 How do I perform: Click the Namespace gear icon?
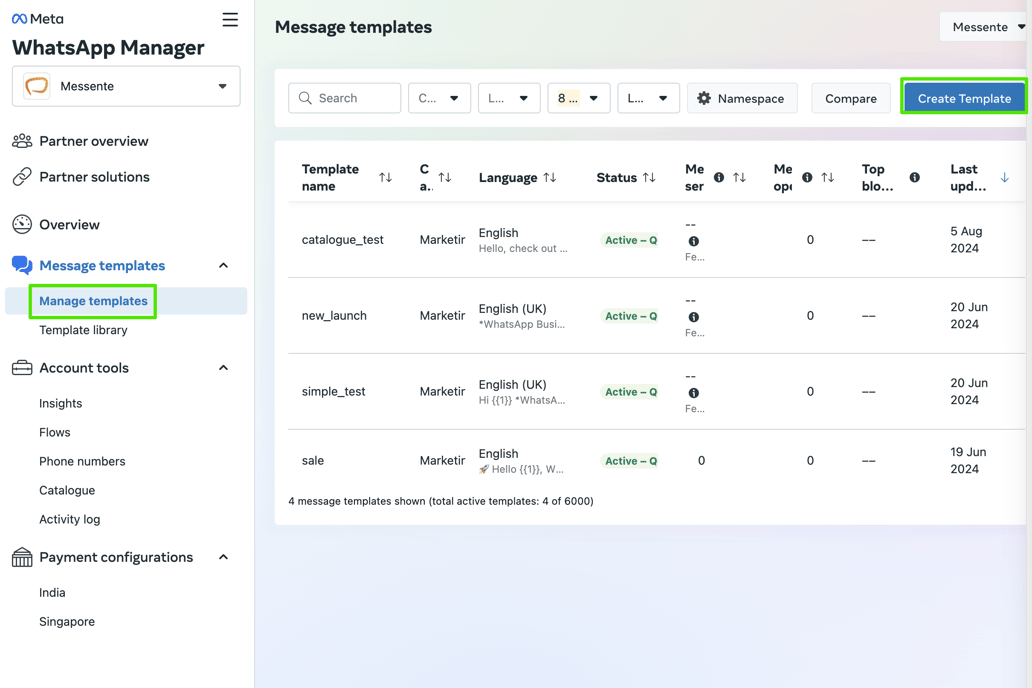click(x=704, y=98)
